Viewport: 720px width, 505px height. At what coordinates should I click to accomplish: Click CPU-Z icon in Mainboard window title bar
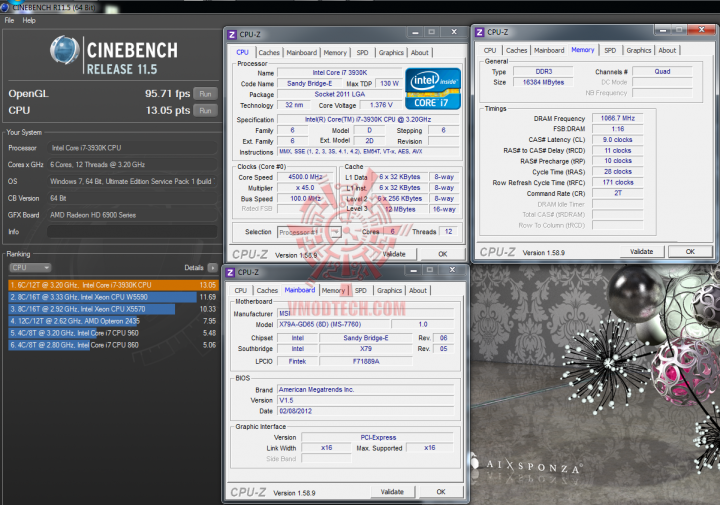pyautogui.click(x=230, y=272)
